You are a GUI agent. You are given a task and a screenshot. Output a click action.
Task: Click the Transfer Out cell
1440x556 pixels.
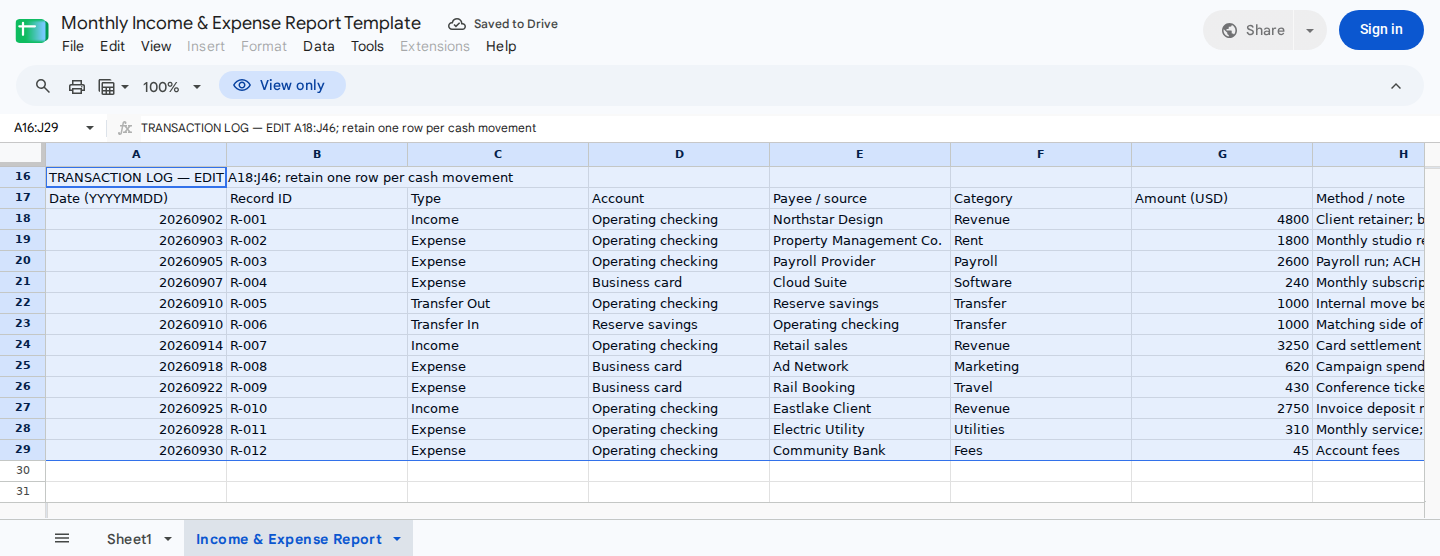(x=498, y=303)
